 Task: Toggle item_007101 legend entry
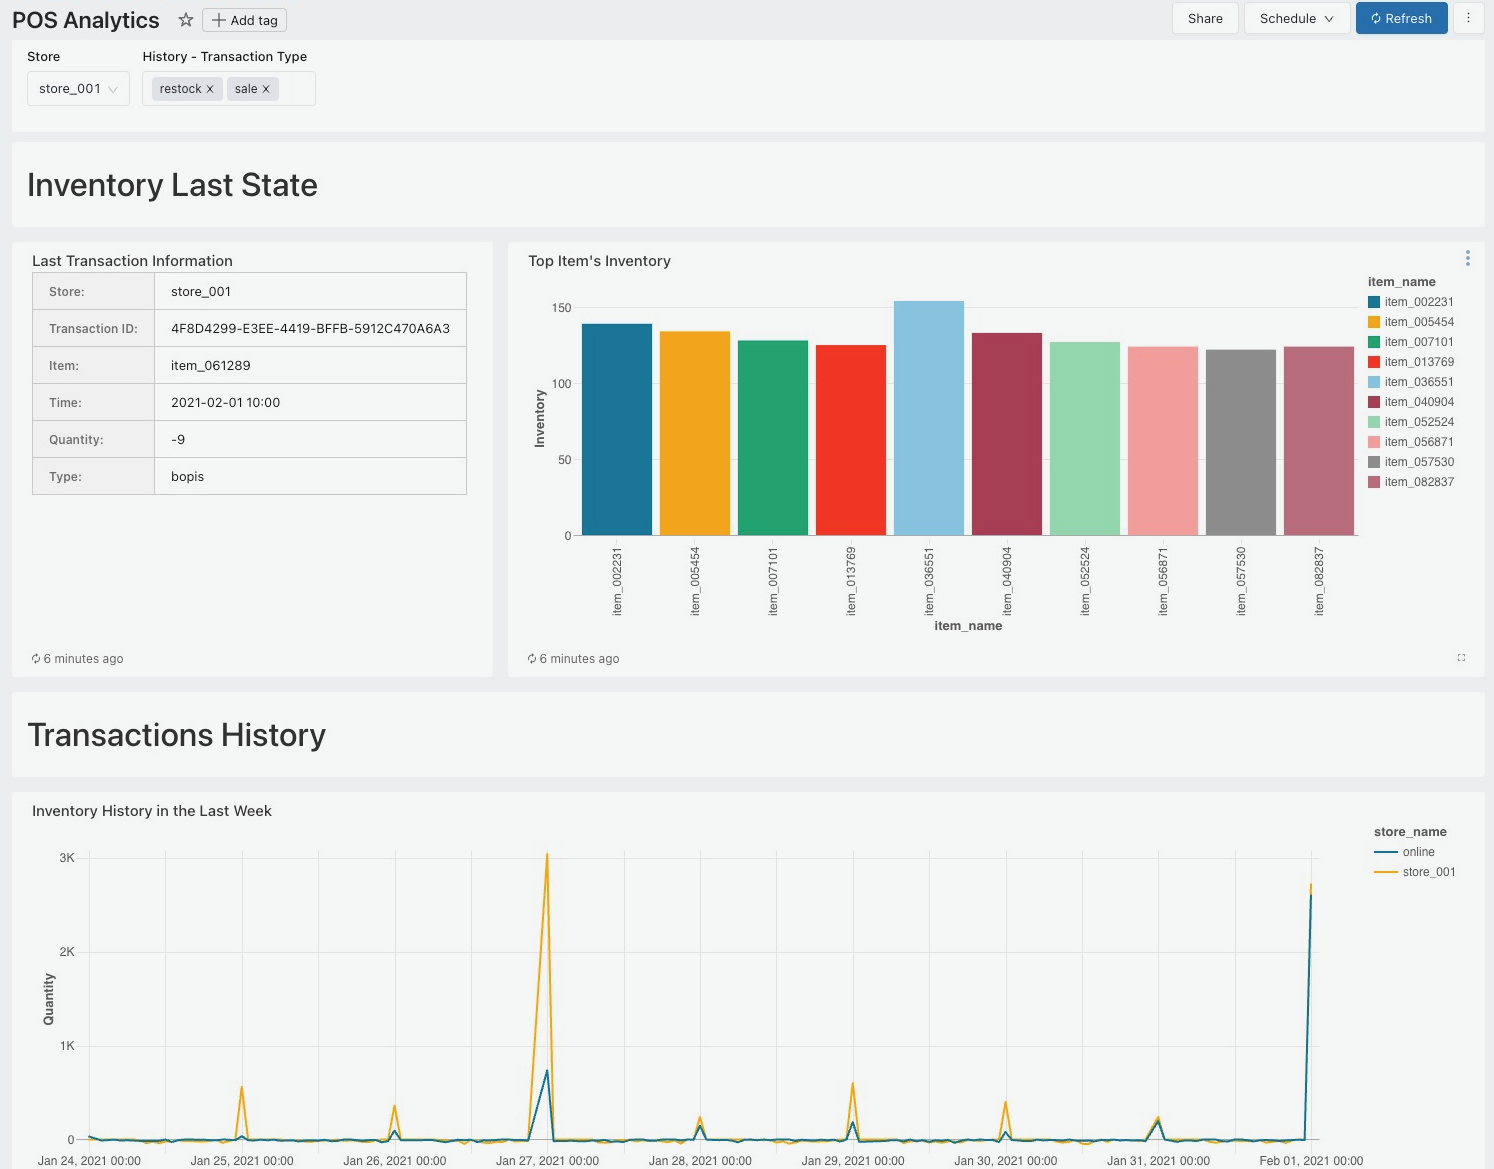[x=1411, y=342]
